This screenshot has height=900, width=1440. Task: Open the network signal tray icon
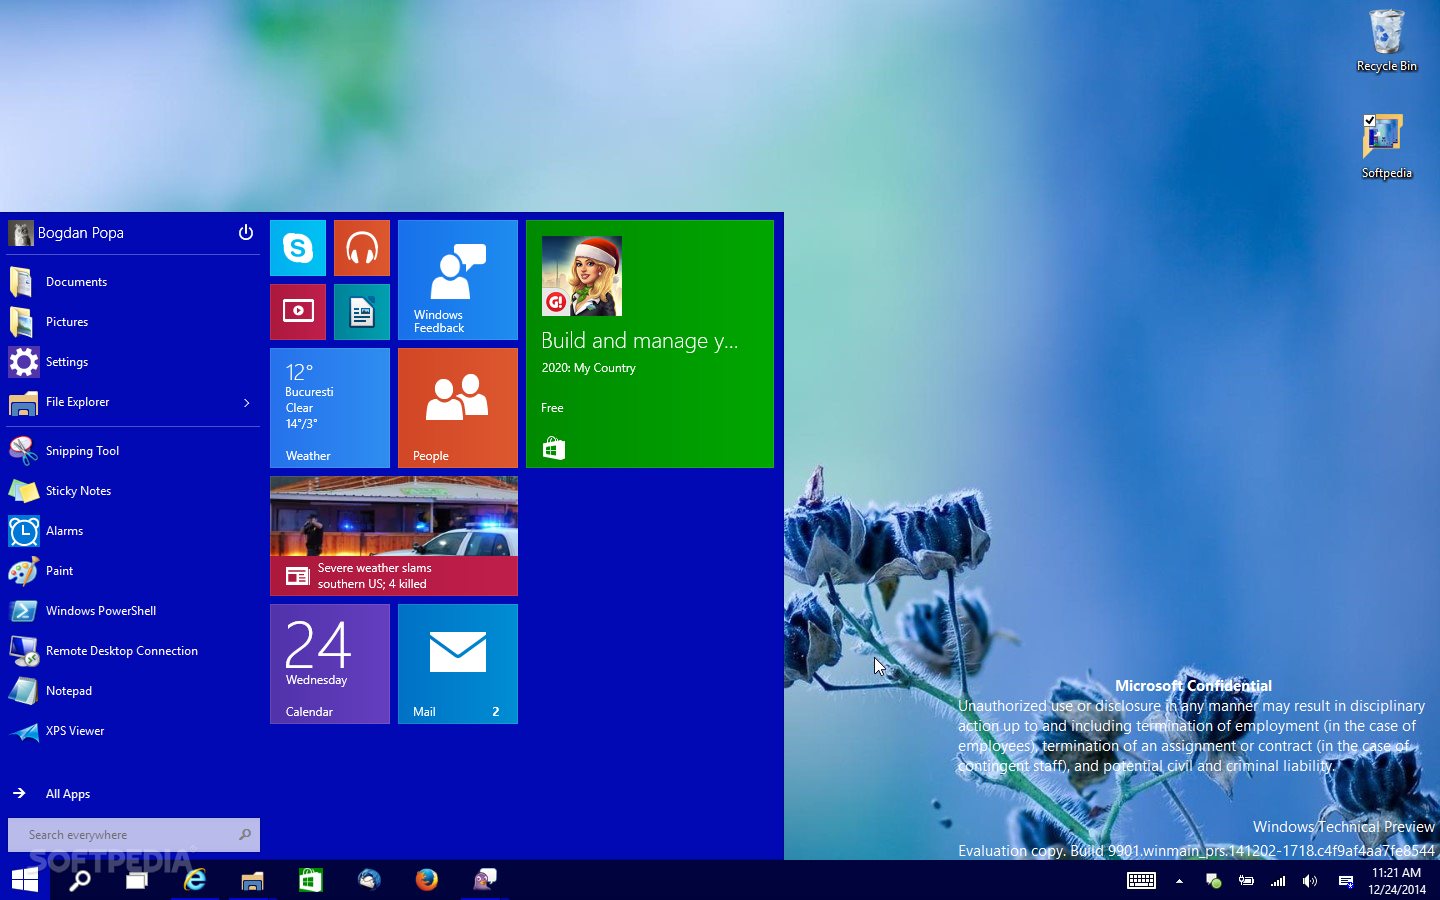(1278, 881)
